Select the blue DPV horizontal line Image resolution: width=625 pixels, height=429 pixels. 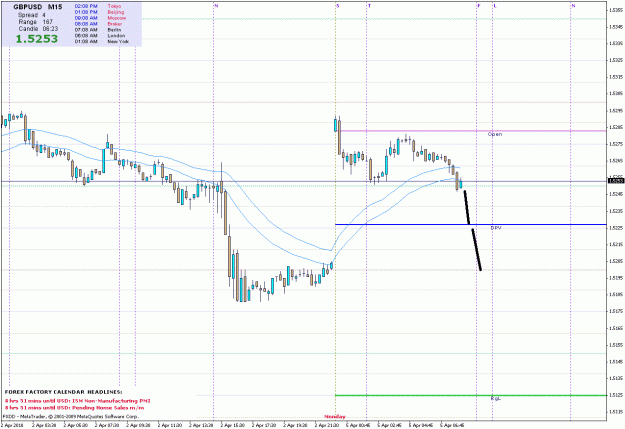point(471,224)
